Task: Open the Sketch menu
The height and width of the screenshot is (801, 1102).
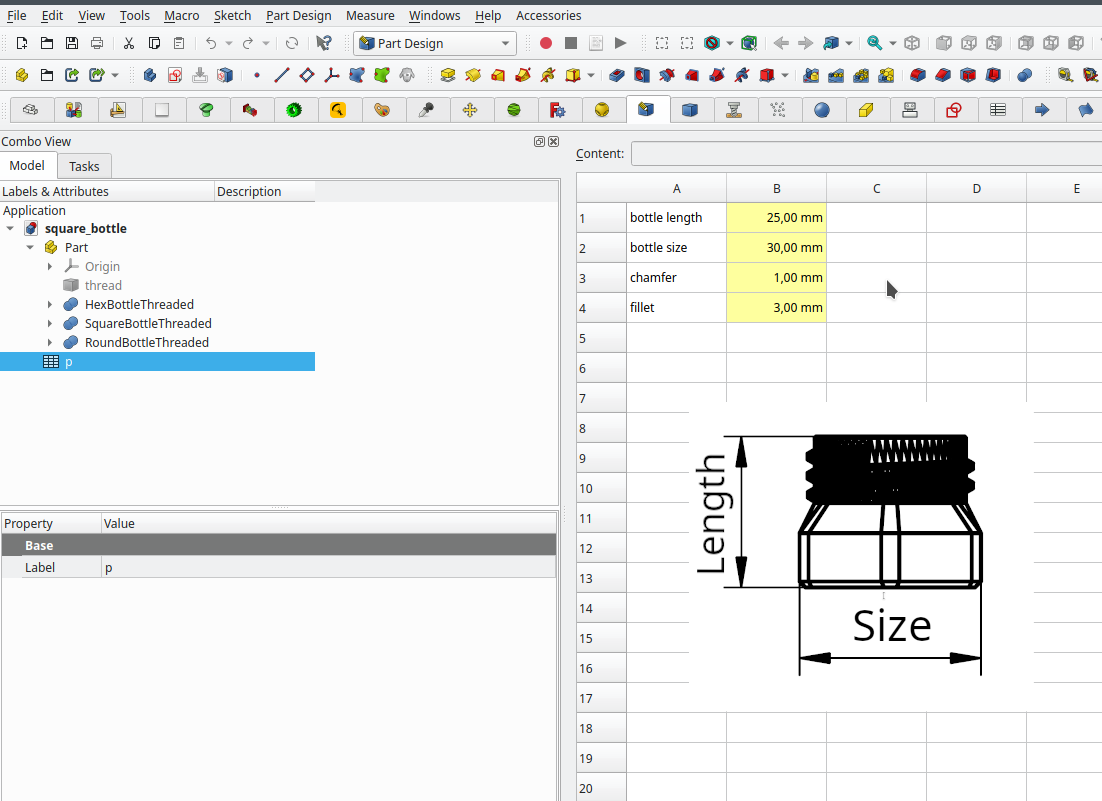Action: [x=232, y=15]
